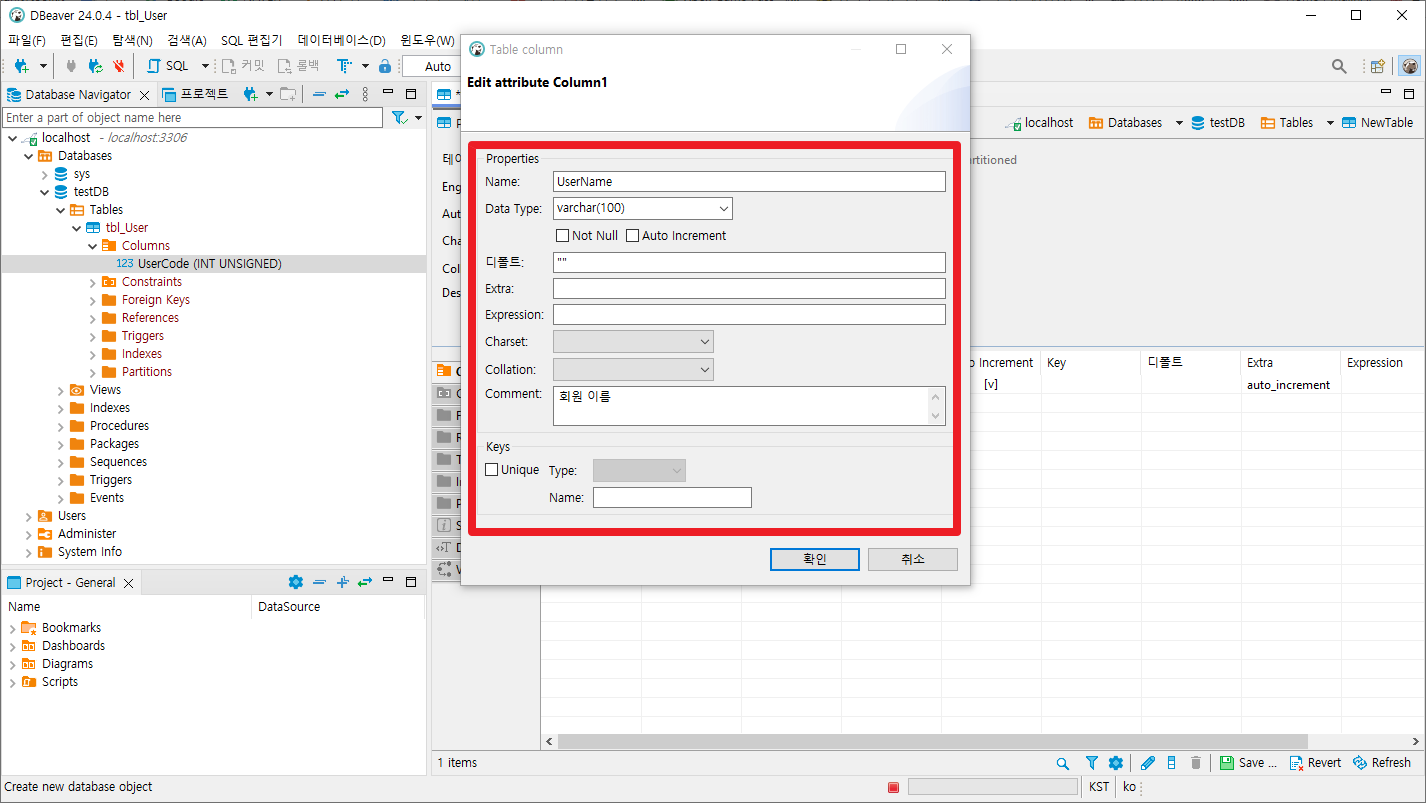Click the Scripts item in Project panel

coord(60,682)
